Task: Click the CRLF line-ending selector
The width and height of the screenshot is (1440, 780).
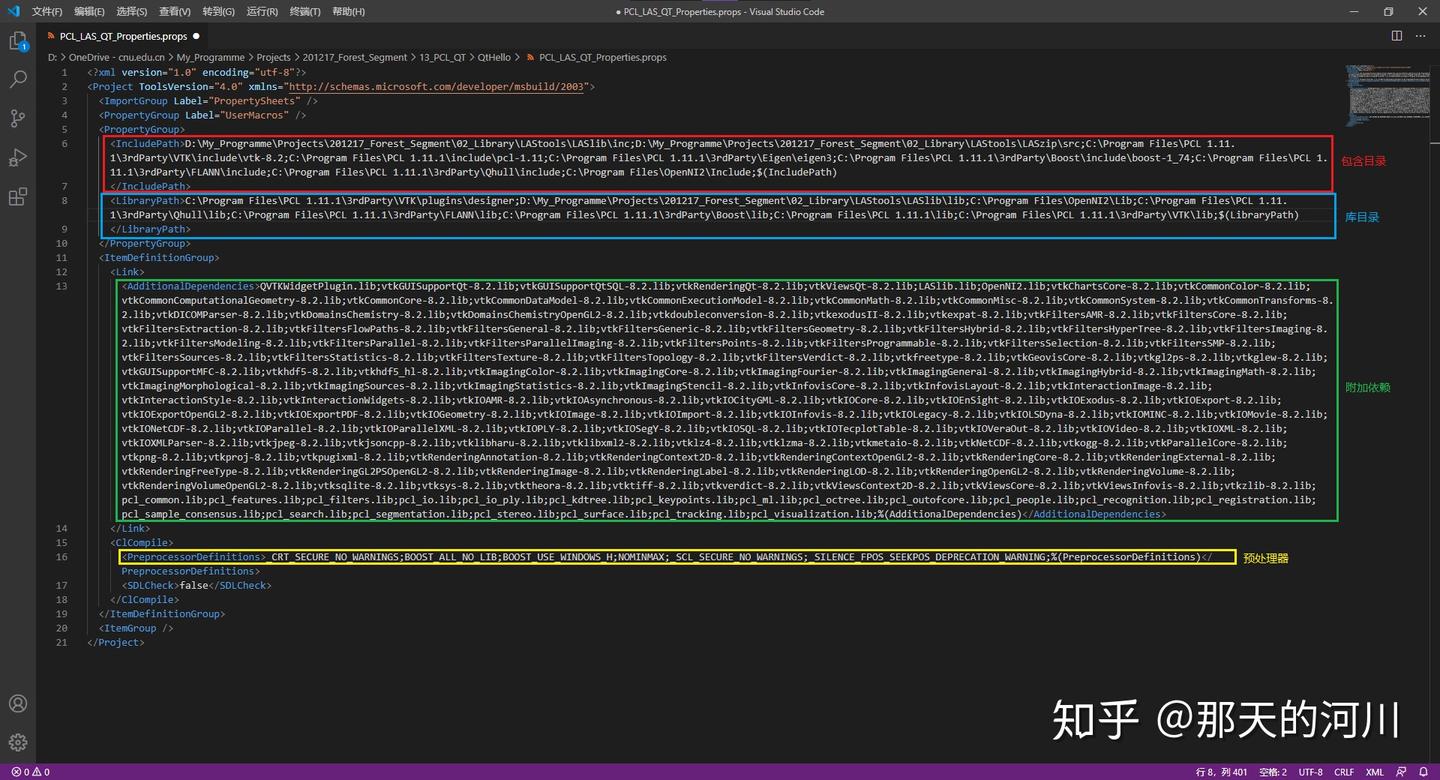Action: coord(1344,772)
